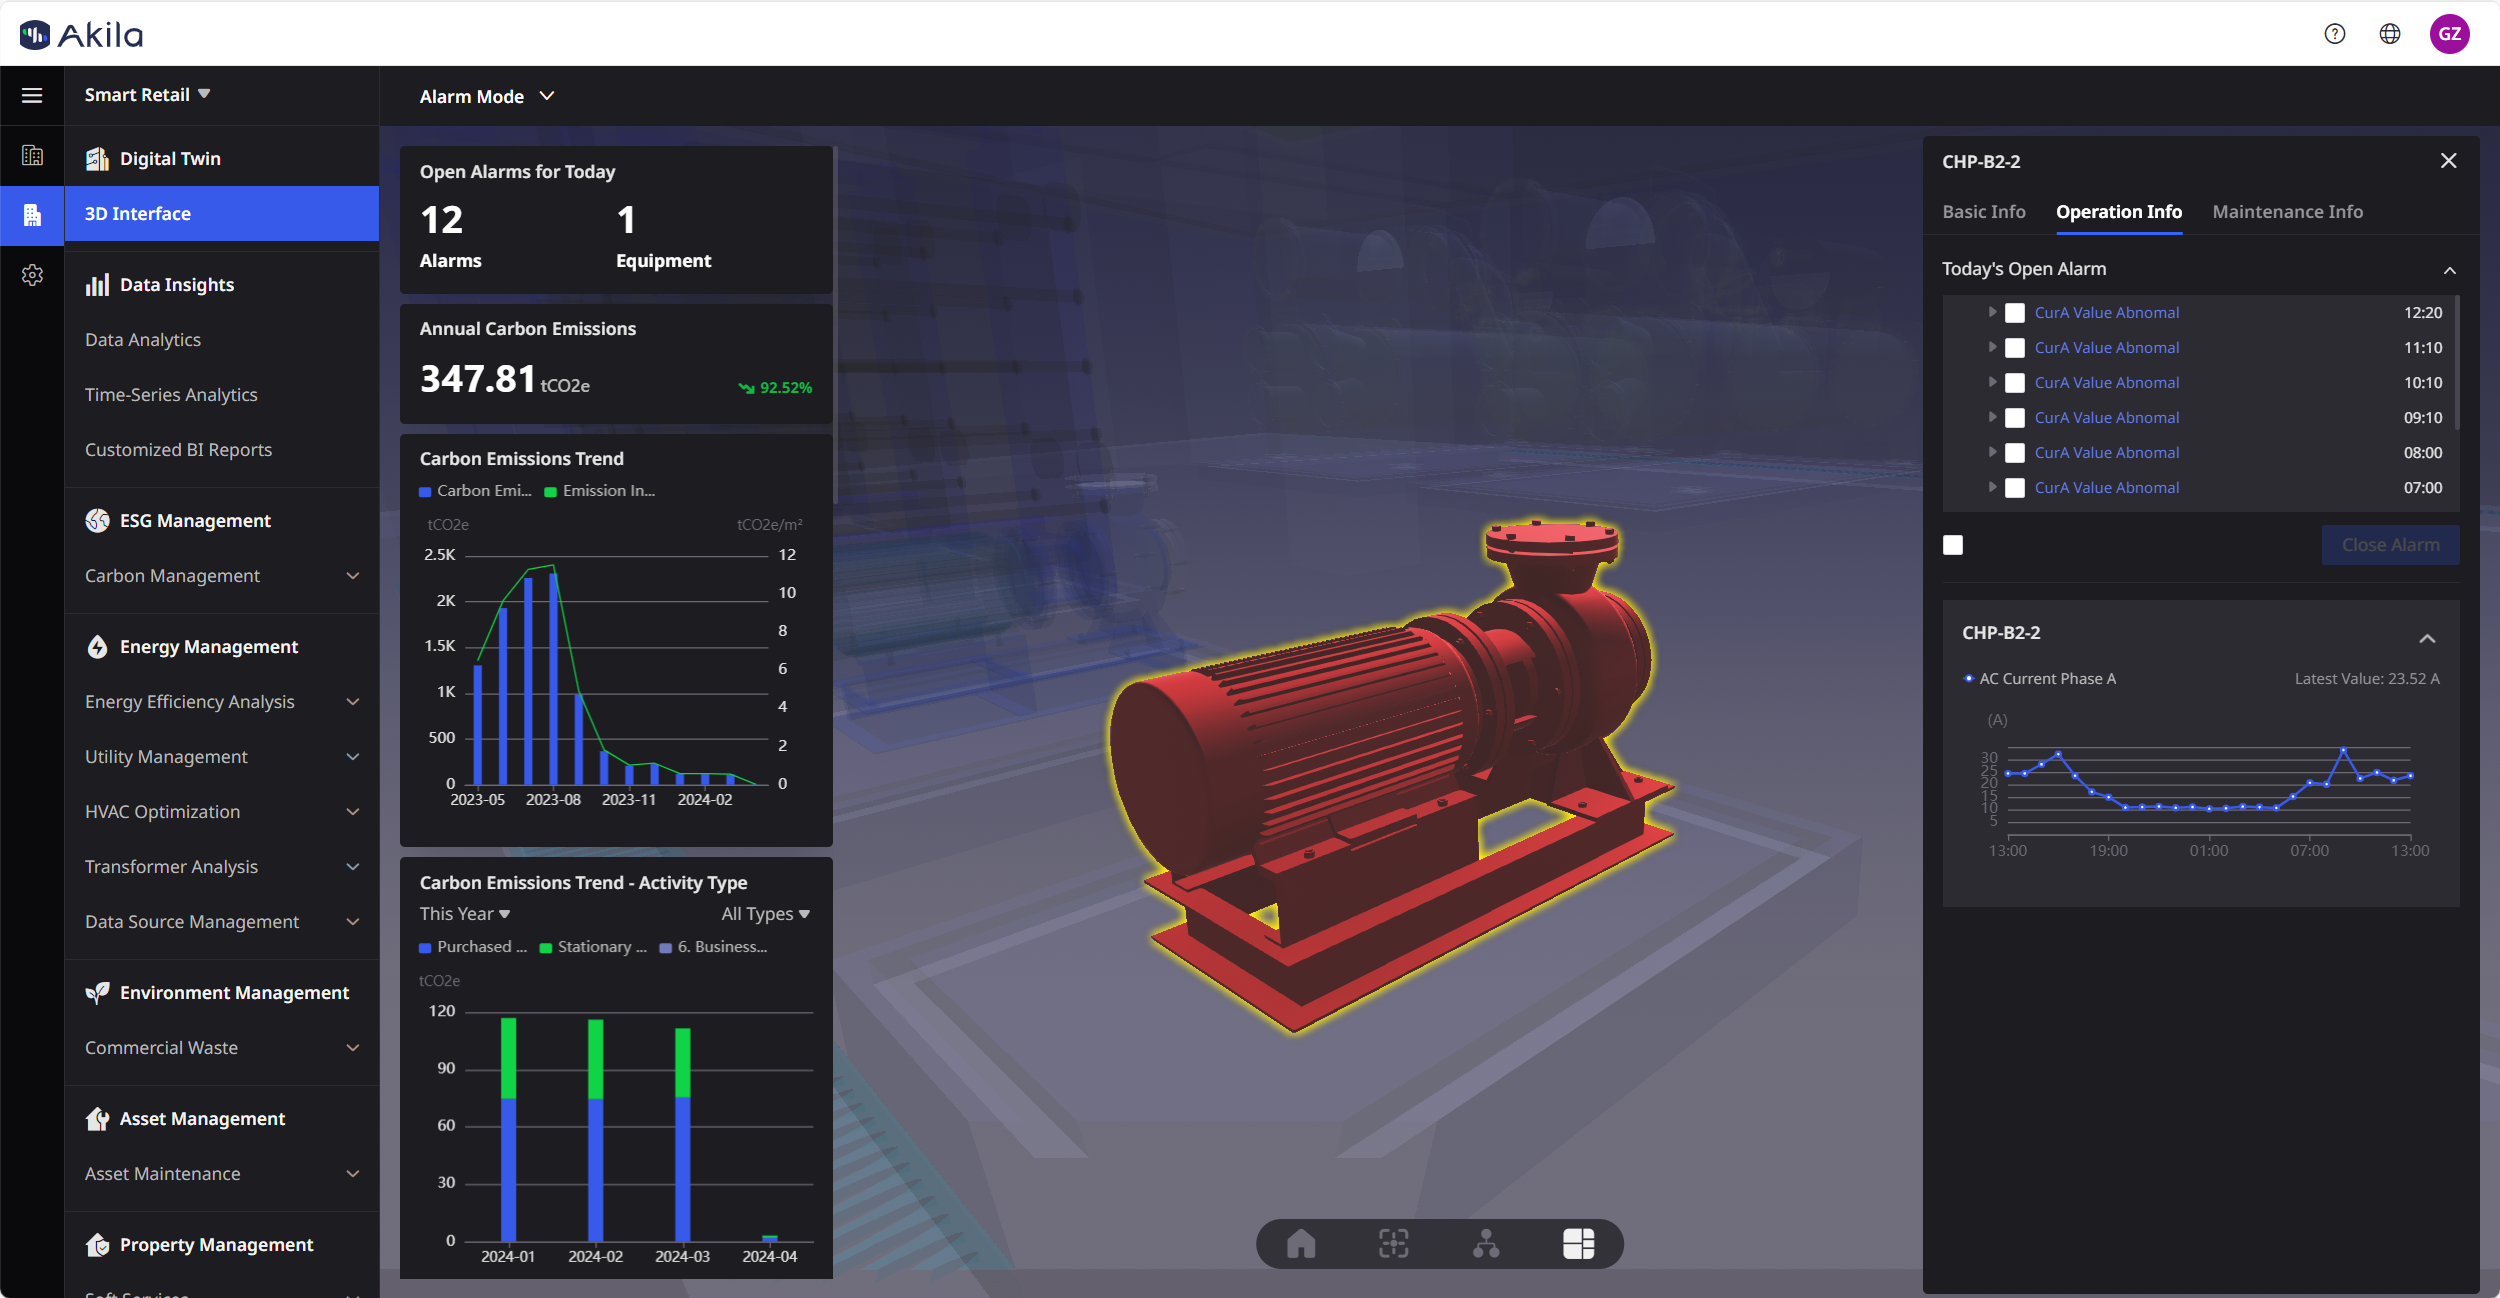Open CurA Value Abnomal link at 10:10
This screenshot has width=2500, height=1298.
(x=2107, y=383)
